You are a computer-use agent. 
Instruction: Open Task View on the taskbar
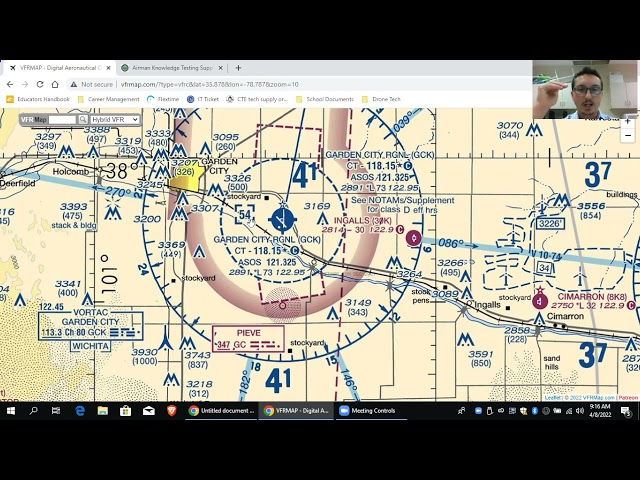point(56,411)
